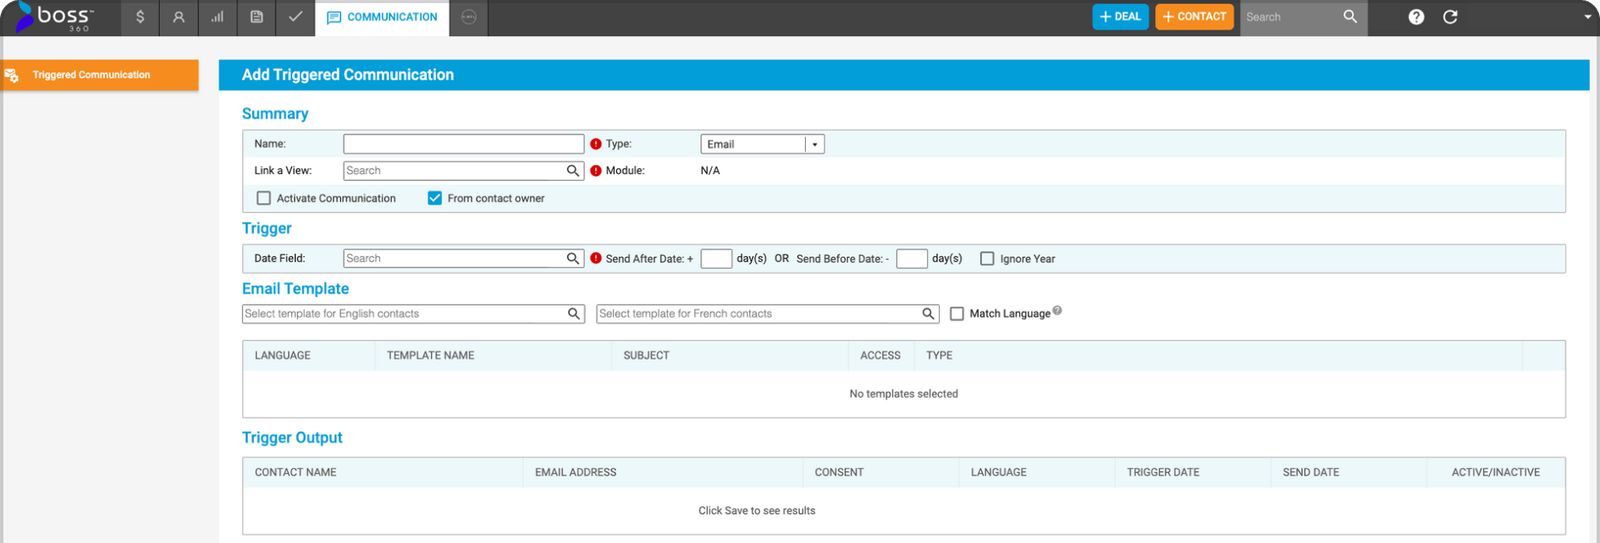Screen dimensions: 1600x543
Task: Open the Type dropdown showing Email
Action: click(762, 144)
